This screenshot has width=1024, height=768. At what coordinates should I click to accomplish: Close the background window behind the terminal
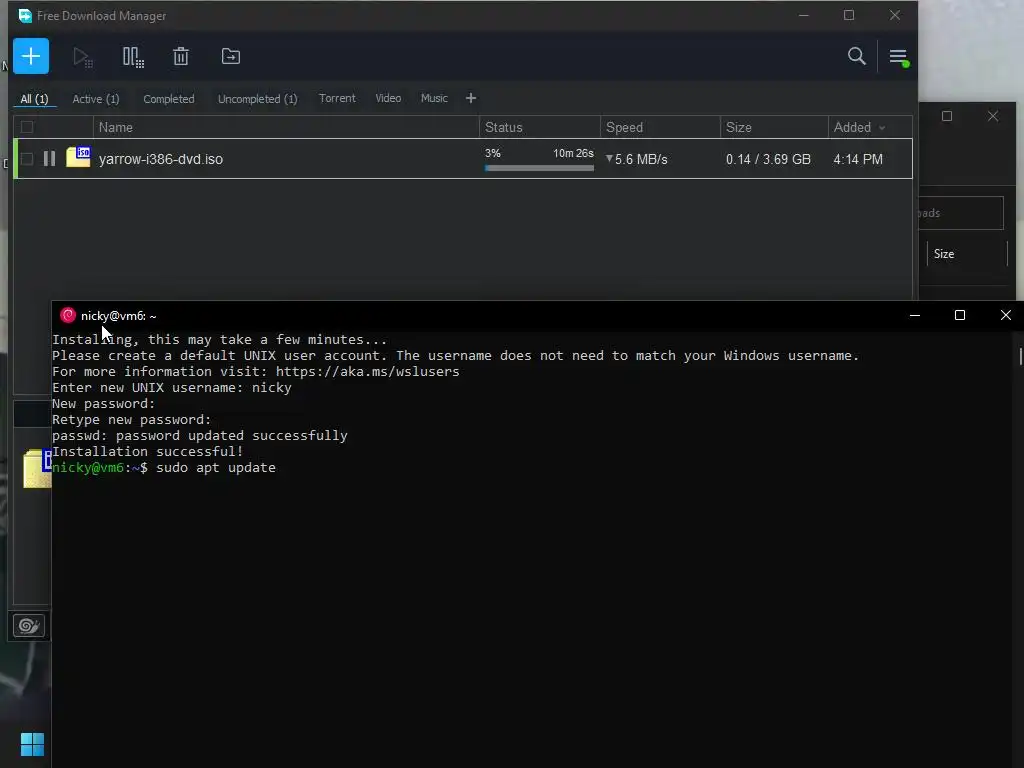[993, 116]
